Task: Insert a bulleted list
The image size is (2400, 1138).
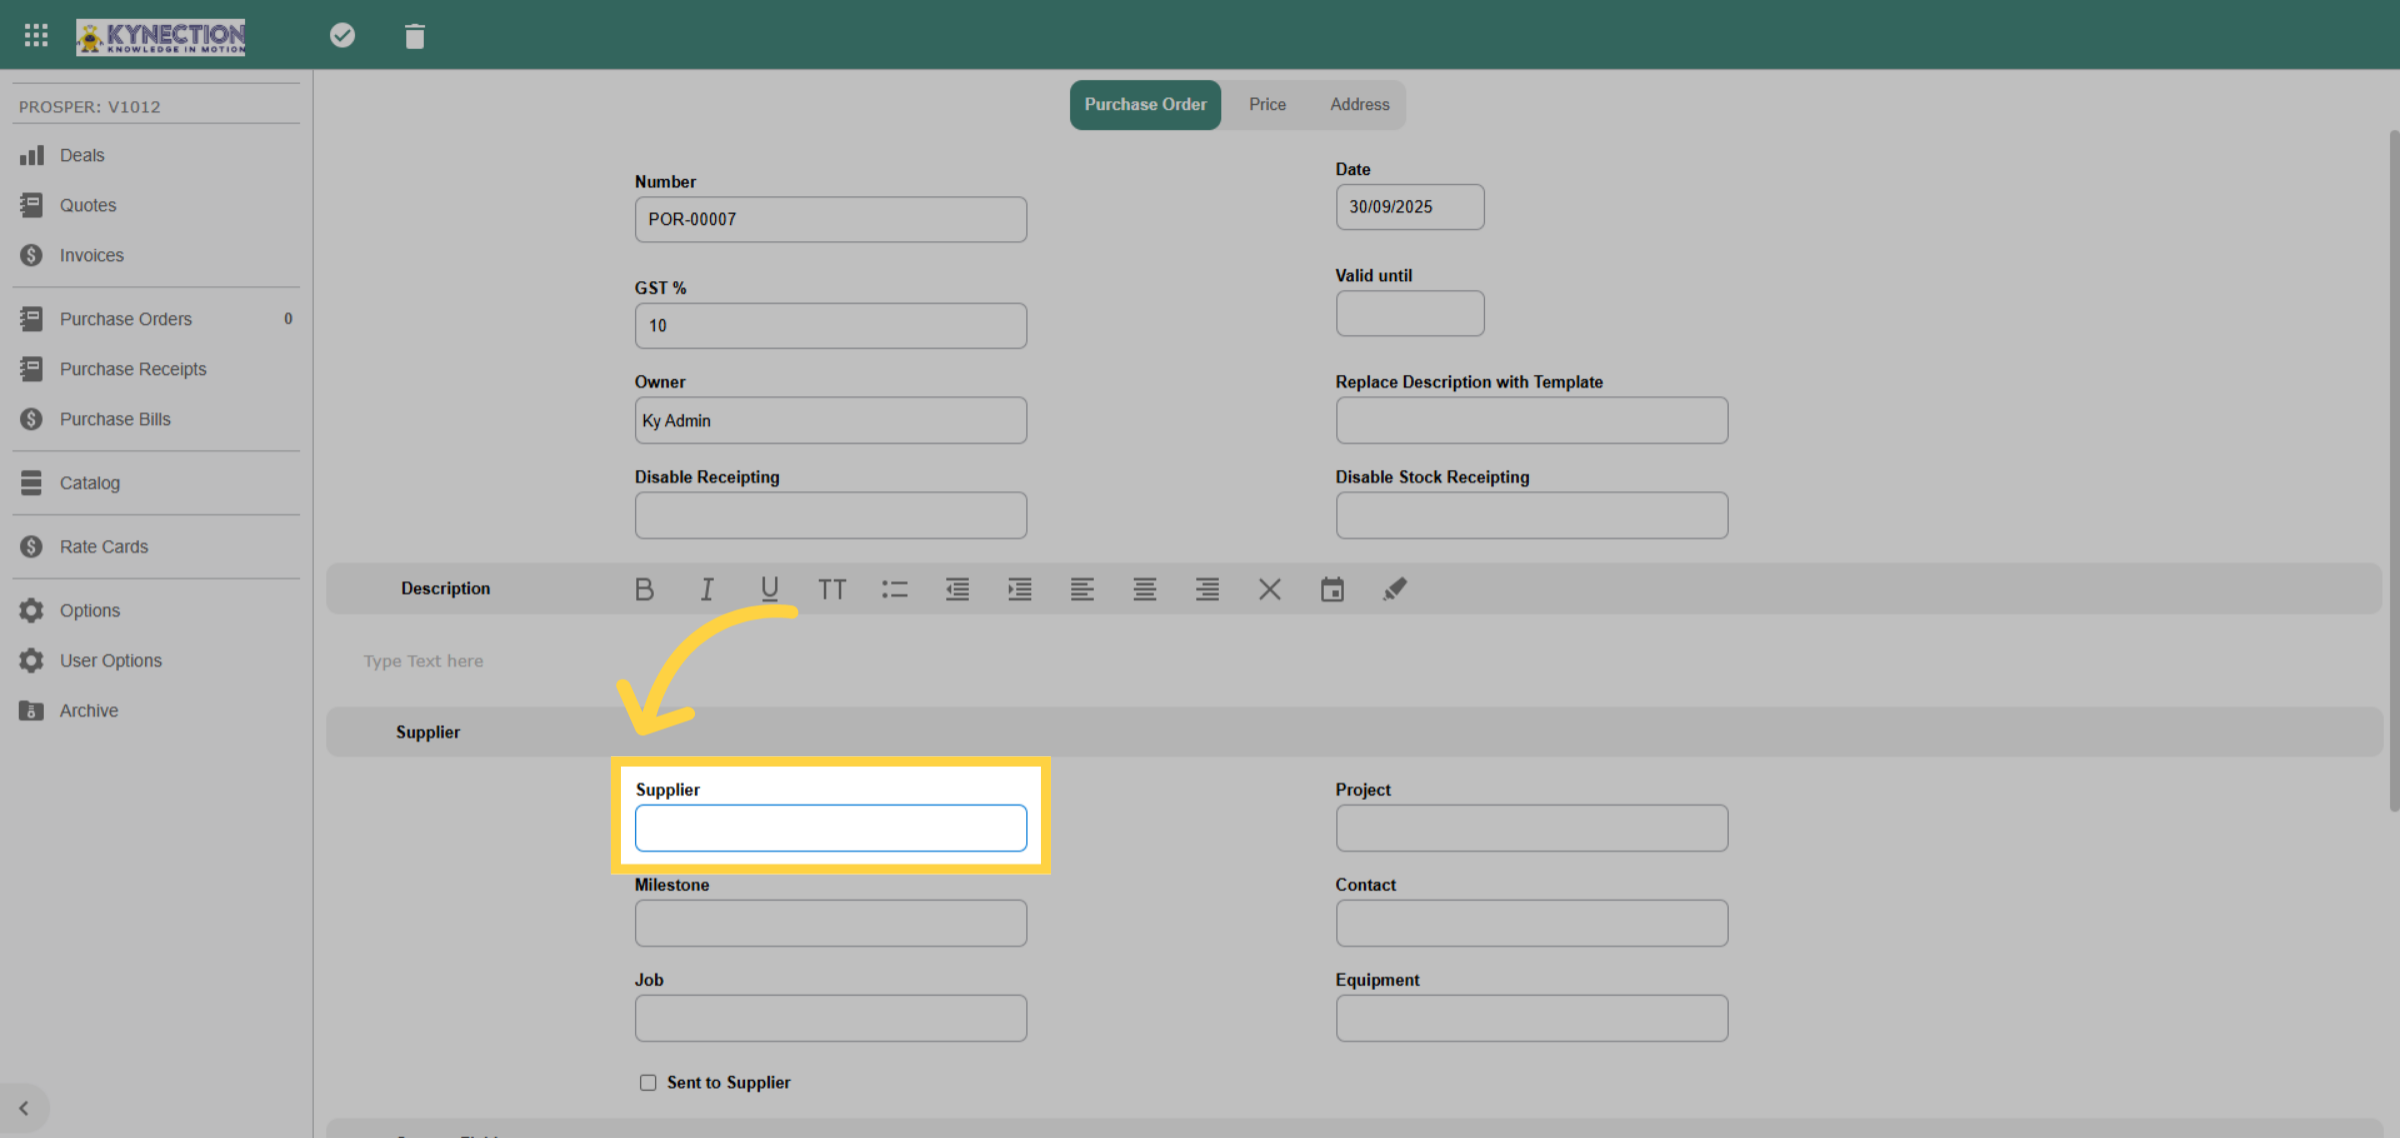Action: point(895,589)
